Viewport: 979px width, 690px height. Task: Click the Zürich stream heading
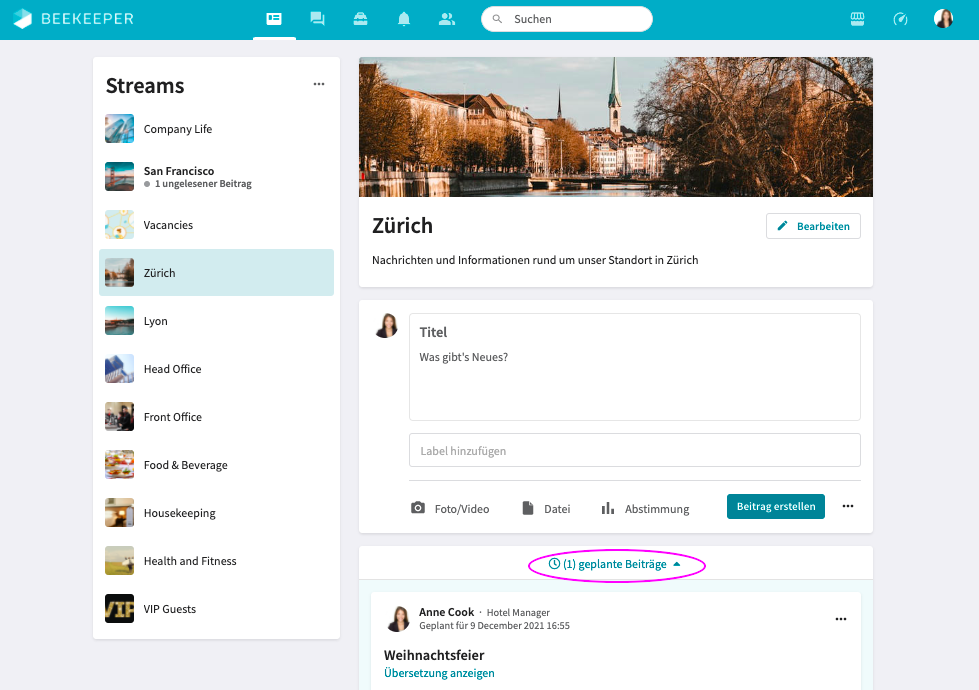click(402, 225)
